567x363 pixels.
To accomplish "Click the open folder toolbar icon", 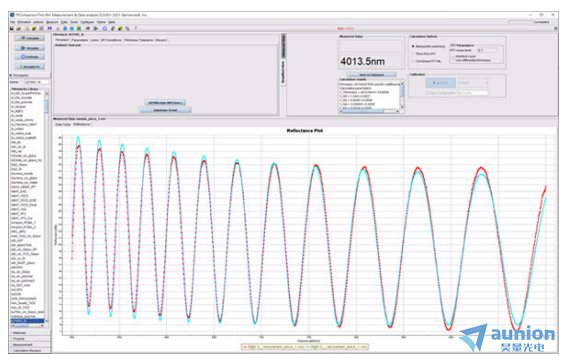I will pos(18,28).
